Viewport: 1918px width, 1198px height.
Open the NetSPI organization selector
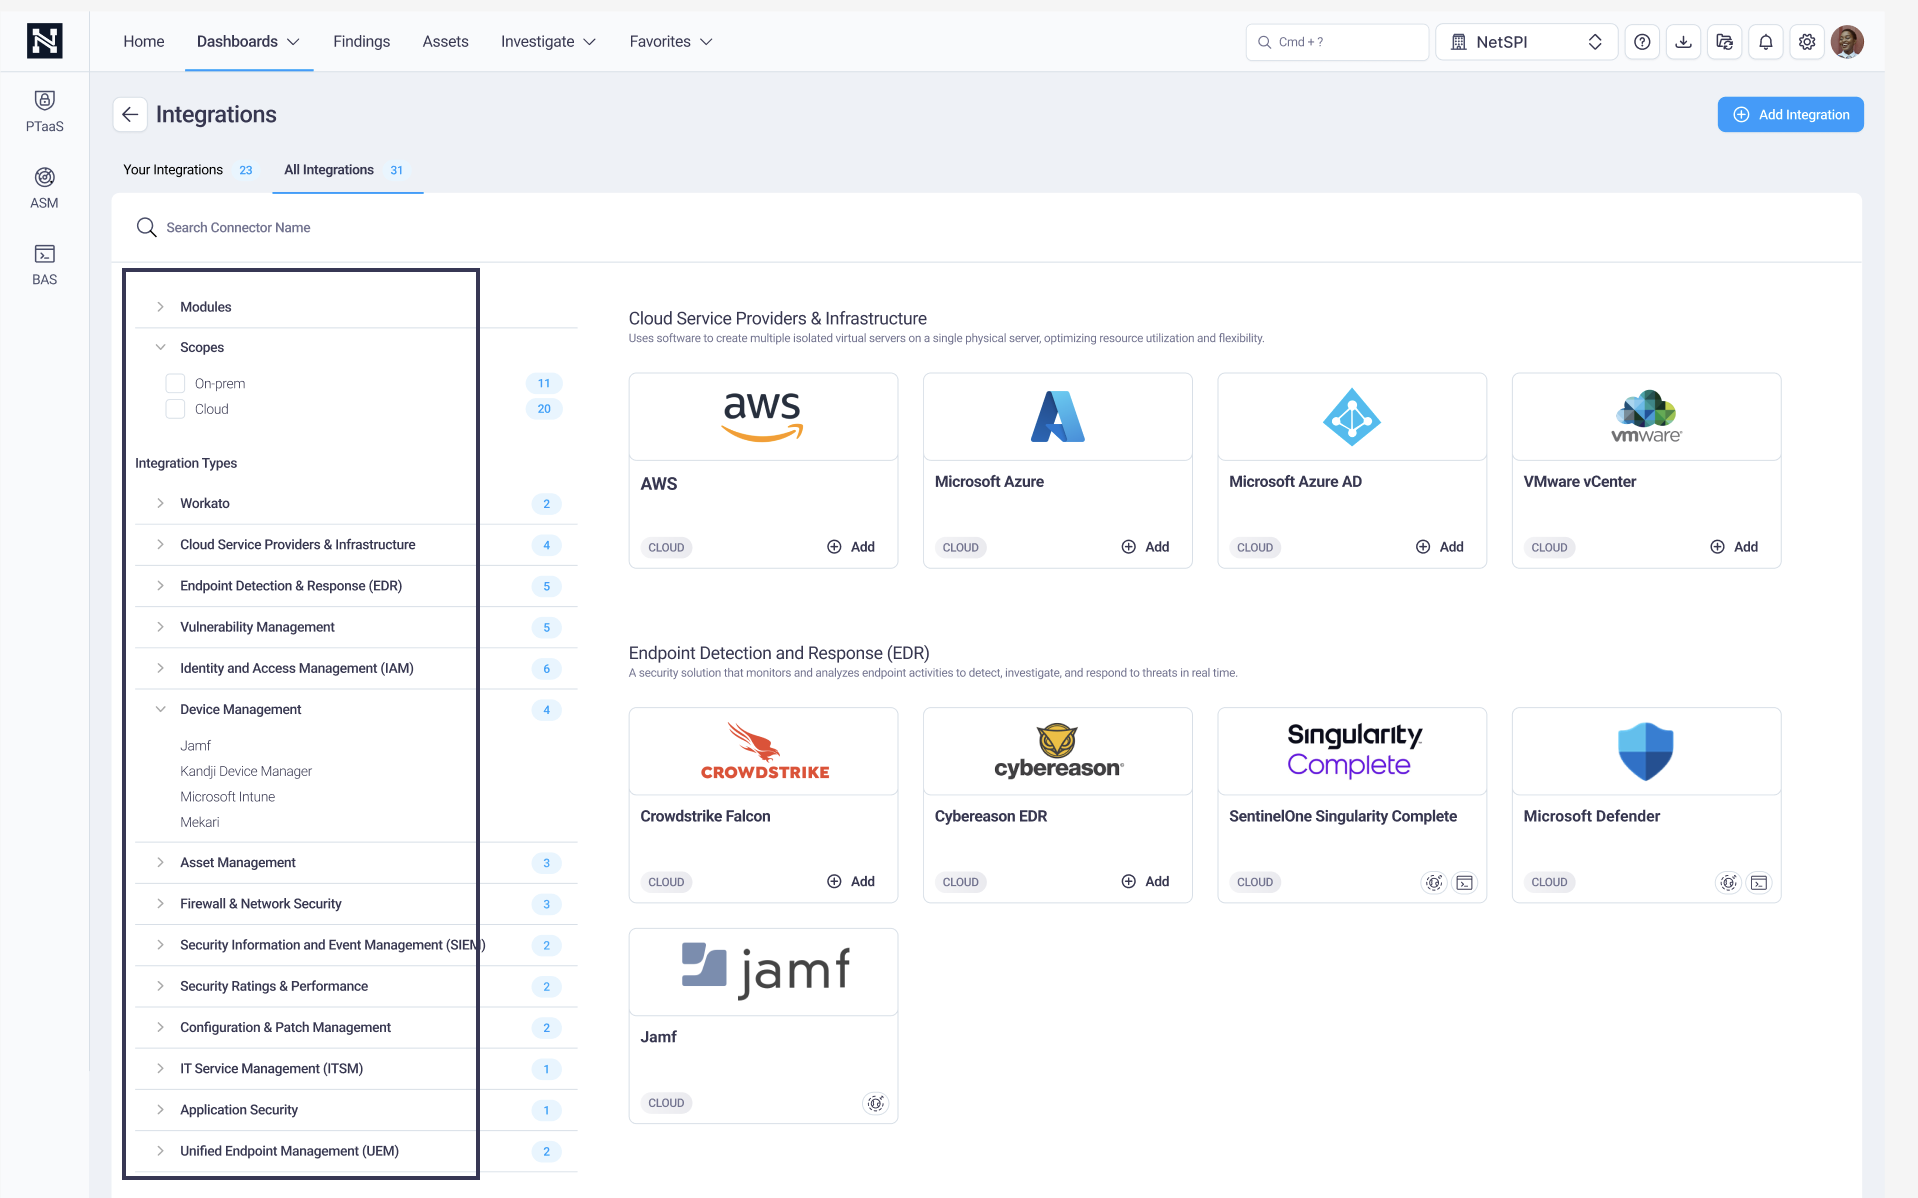pos(1526,42)
